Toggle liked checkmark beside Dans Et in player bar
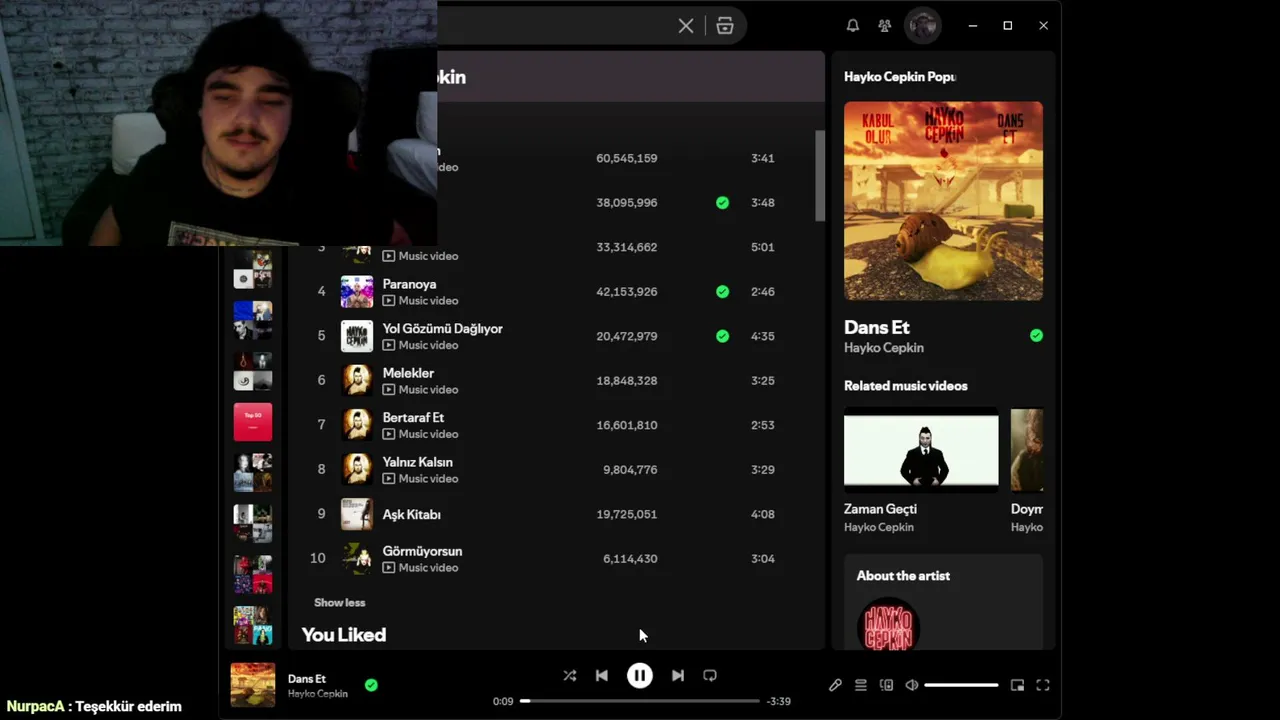 371,685
